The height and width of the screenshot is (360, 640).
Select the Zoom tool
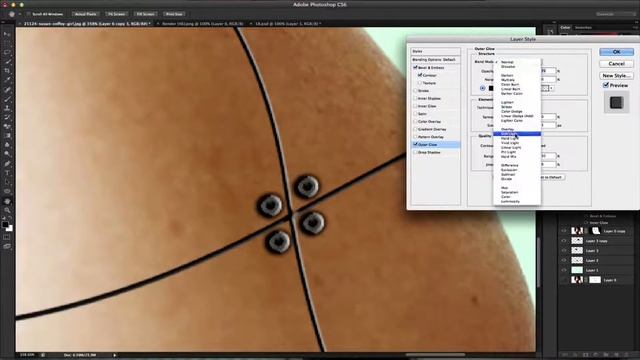[x=7, y=211]
